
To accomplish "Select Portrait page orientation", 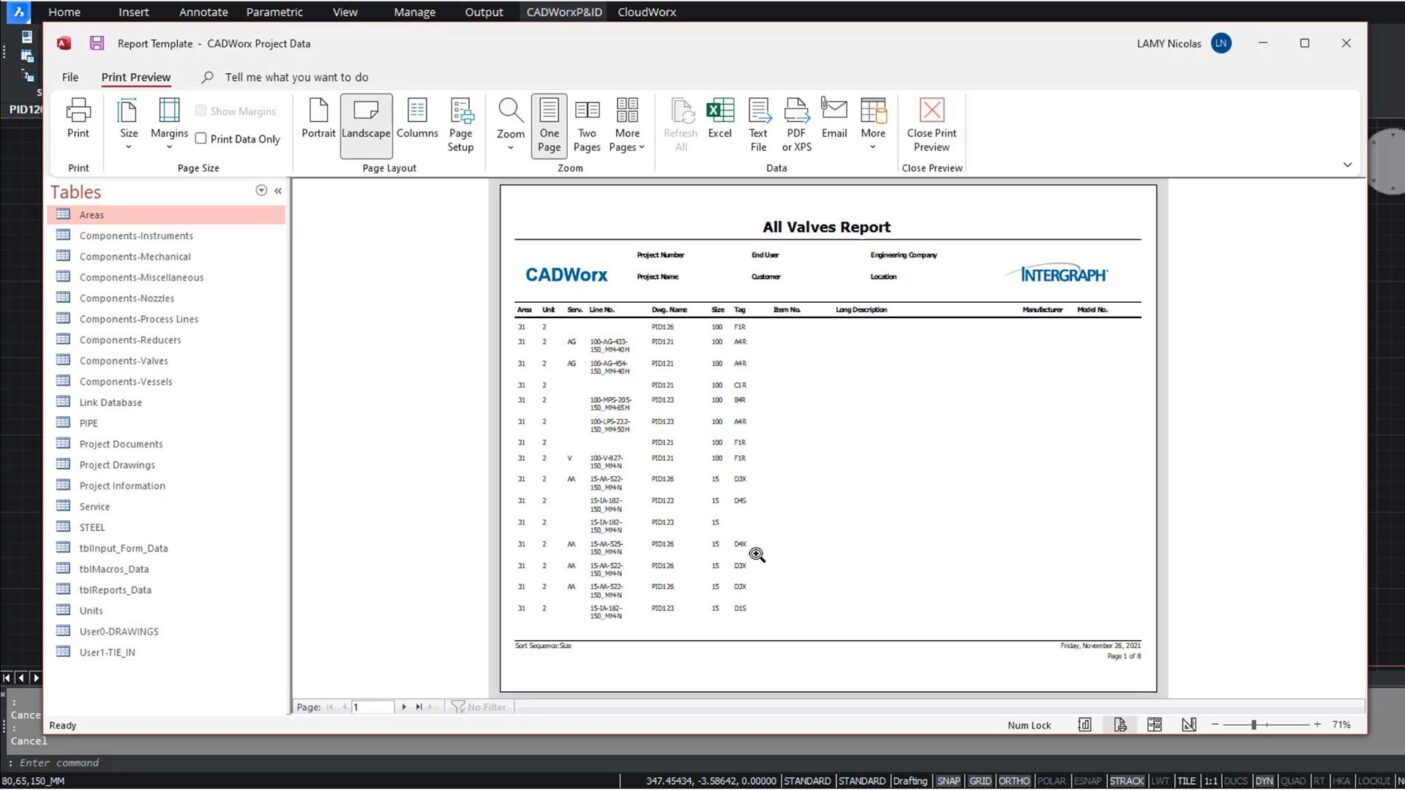I will click(x=318, y=120).
